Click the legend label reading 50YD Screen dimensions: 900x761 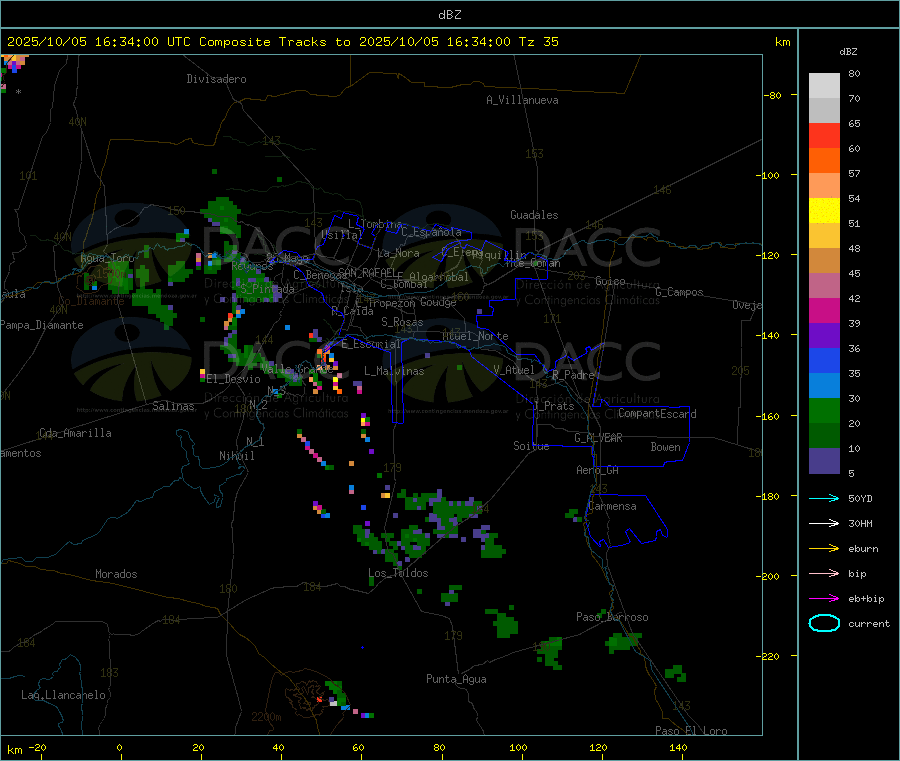pos(860,498)
